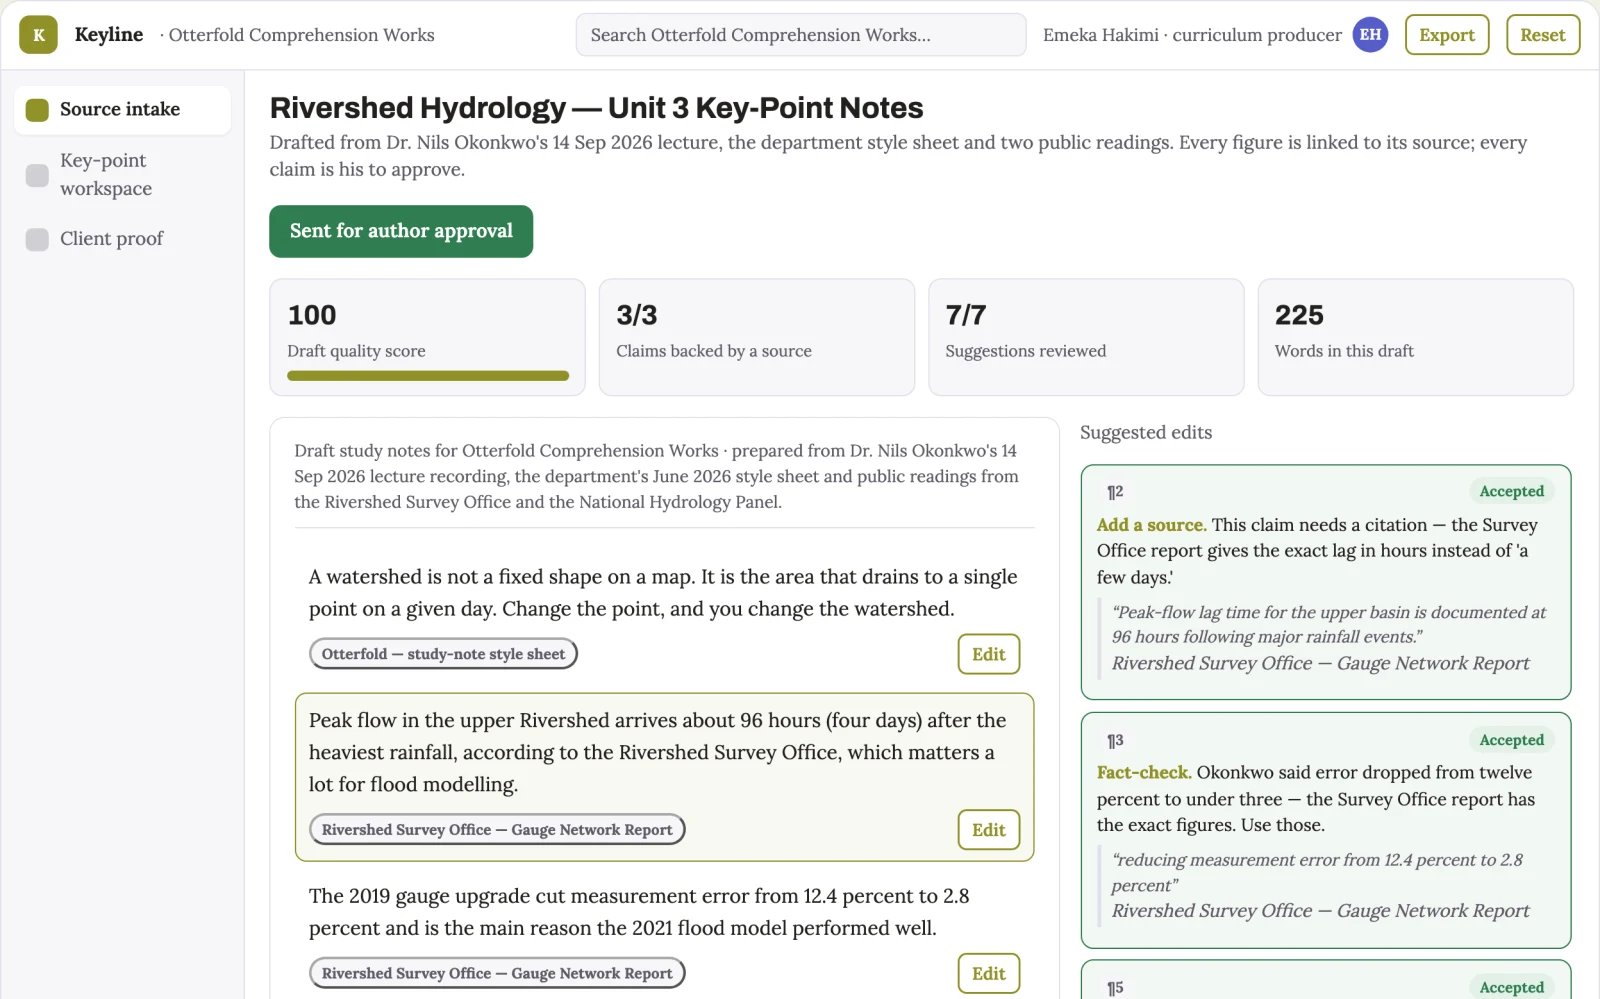Click the Sent for author approval button
The height and width of the screenshot is (999, 1600).
401,231
